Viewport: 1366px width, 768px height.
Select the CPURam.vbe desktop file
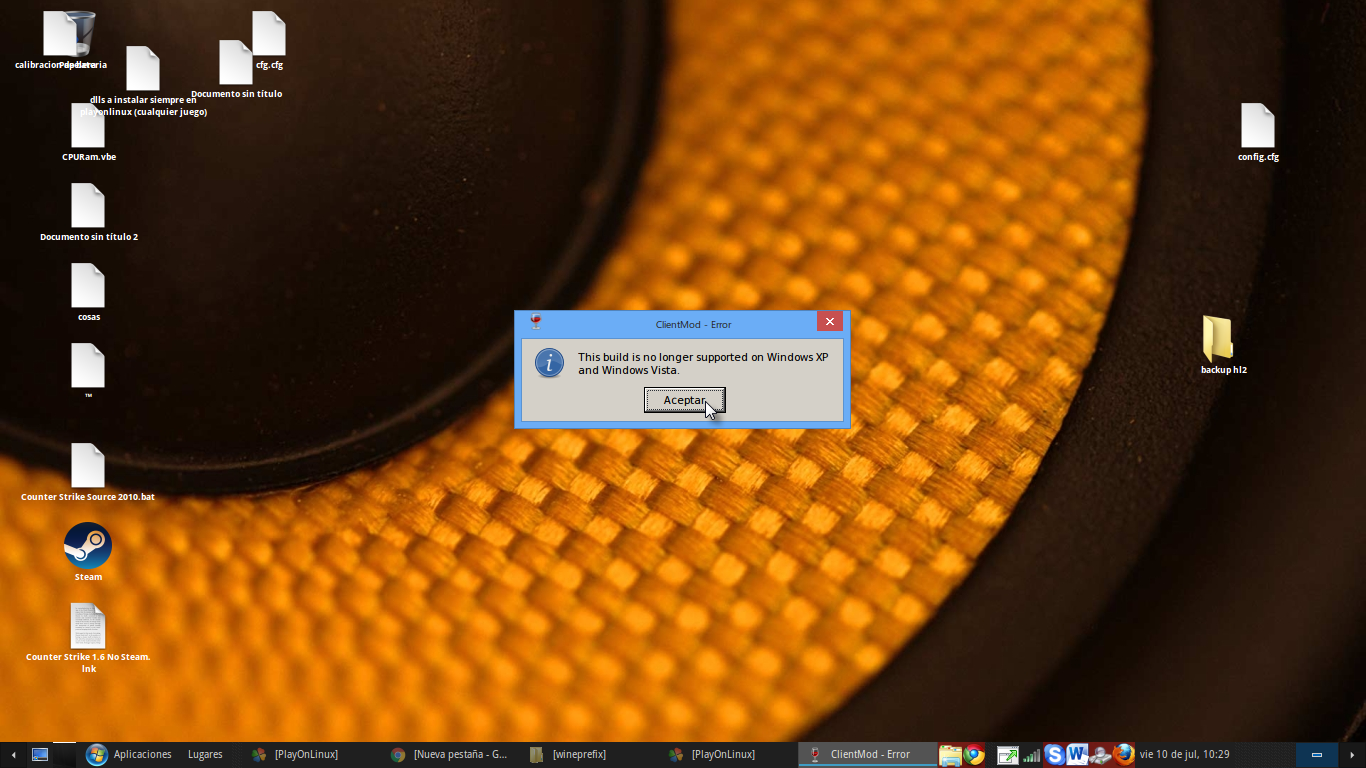click(88, 126)
